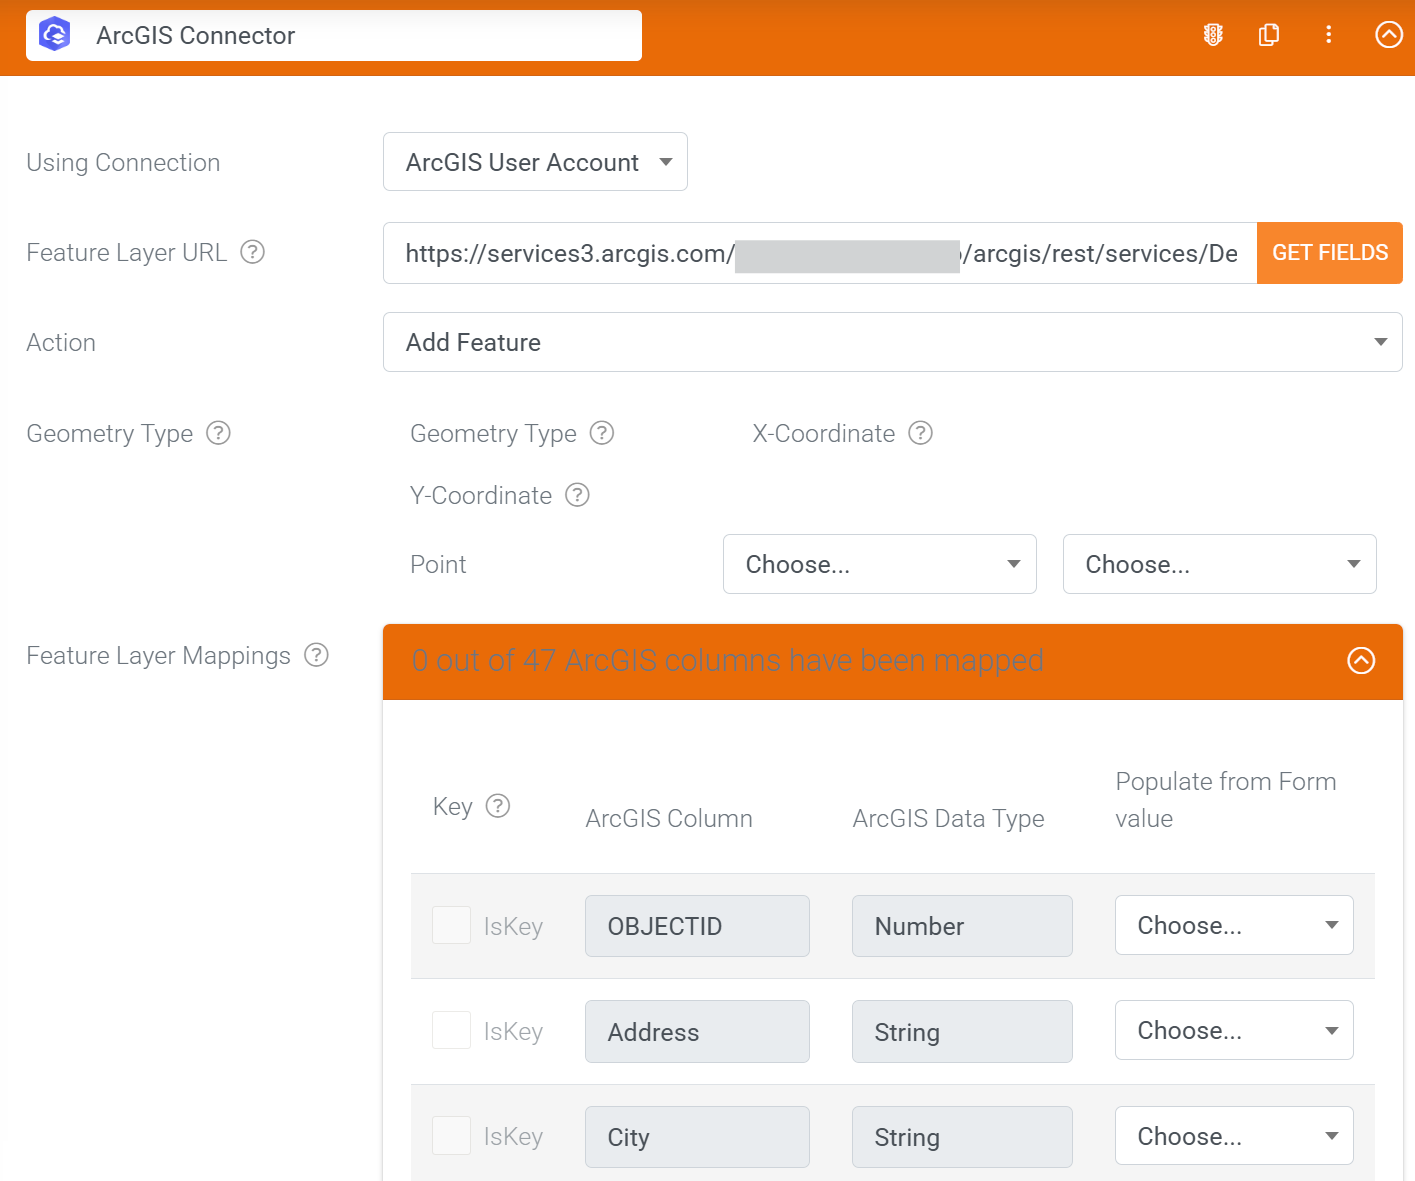The height and width of the screenshot is (1181, 1415).
Task: Open the Action dropdown showing Add Feature
Action: (892, 342)
